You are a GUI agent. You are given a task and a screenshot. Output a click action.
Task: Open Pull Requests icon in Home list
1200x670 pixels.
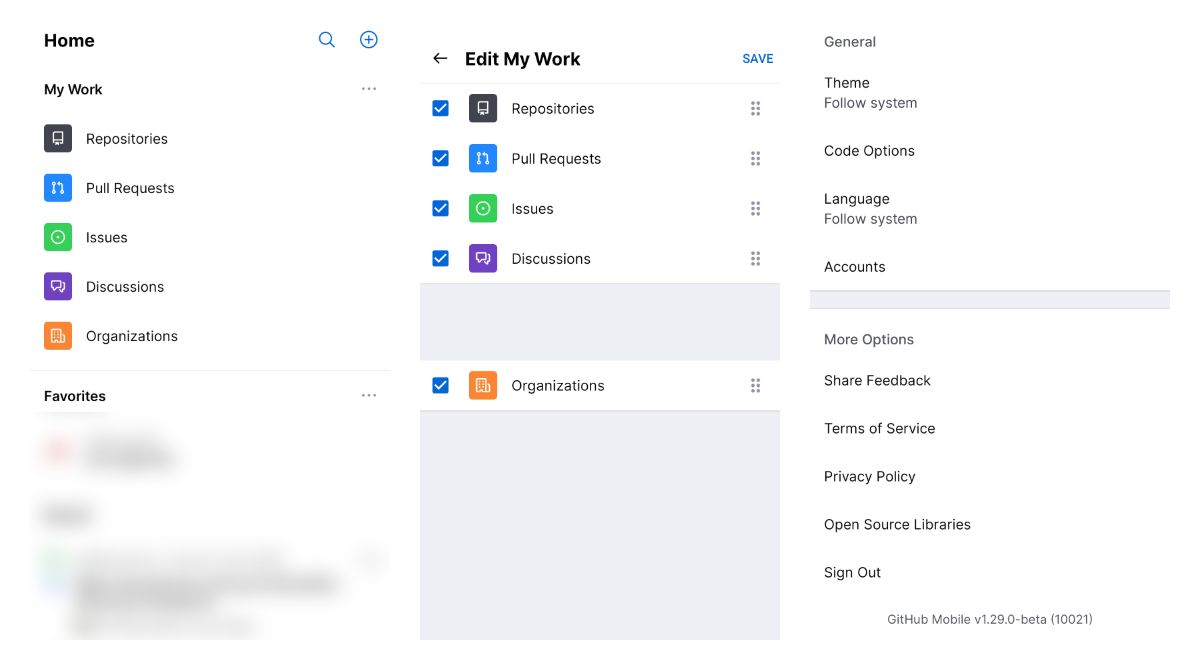click(x=58, y=188)
